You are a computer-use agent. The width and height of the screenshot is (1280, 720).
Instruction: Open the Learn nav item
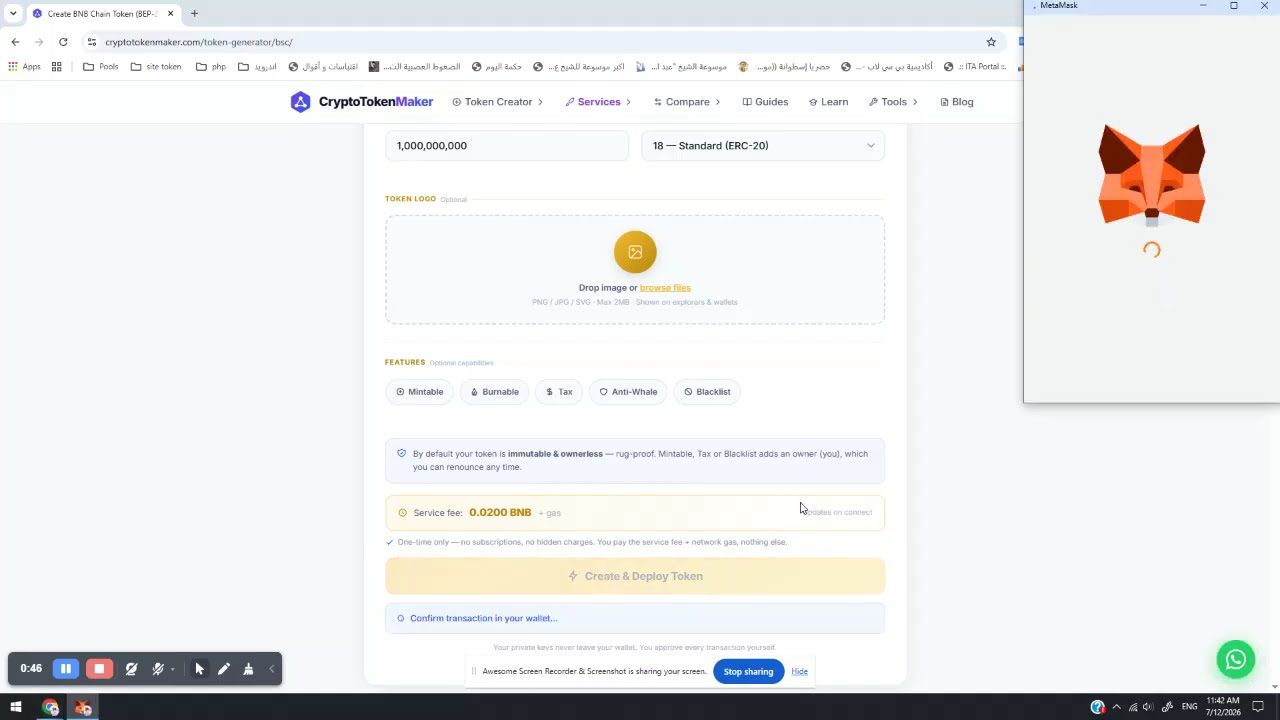828,102
